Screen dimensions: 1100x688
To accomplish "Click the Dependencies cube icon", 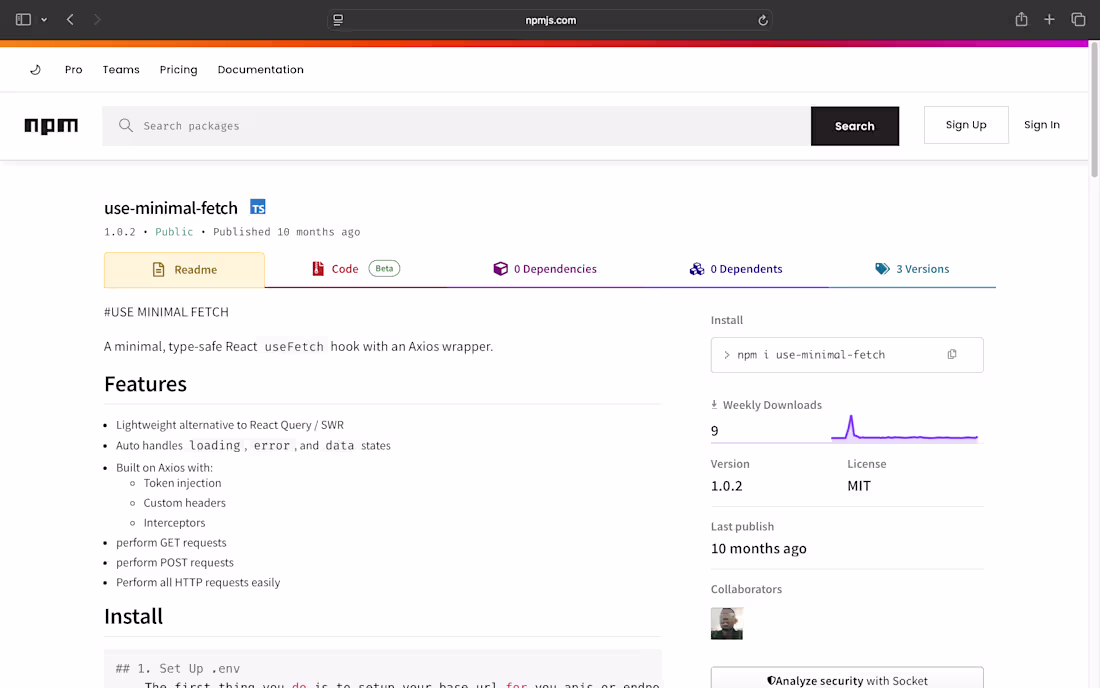I will (500, 269).
